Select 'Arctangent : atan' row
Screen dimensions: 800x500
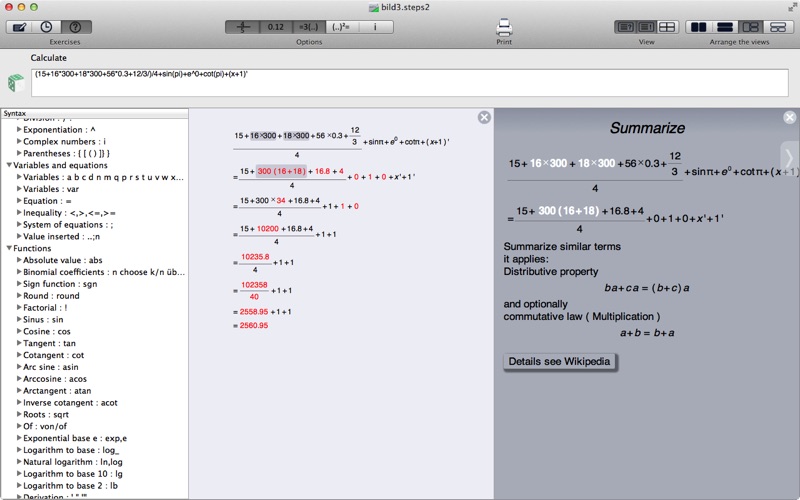click(x=94, y=391)
